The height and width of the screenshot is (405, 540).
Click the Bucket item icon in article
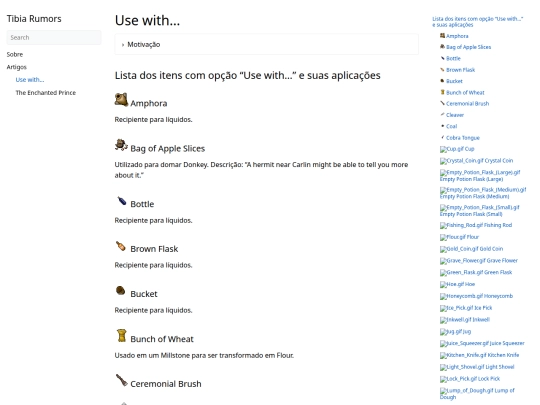pos(121,291)
